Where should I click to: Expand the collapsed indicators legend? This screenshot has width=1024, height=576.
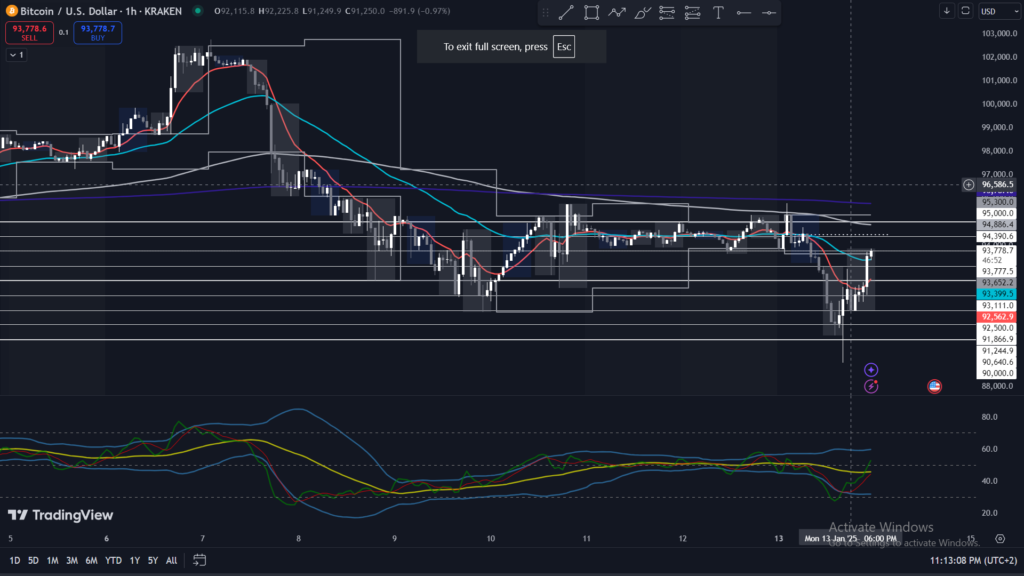click(17, 55)
